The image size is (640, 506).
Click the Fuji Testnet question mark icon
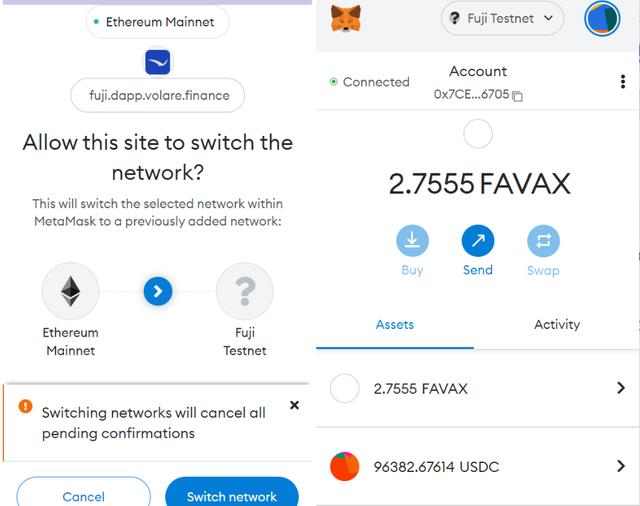pos(244,291)
